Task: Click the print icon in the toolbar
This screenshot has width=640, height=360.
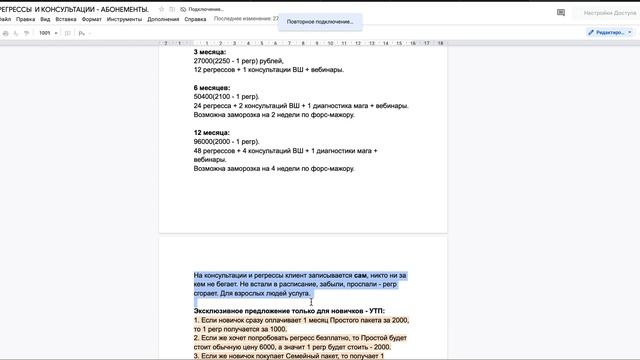Action: [6, 33]
